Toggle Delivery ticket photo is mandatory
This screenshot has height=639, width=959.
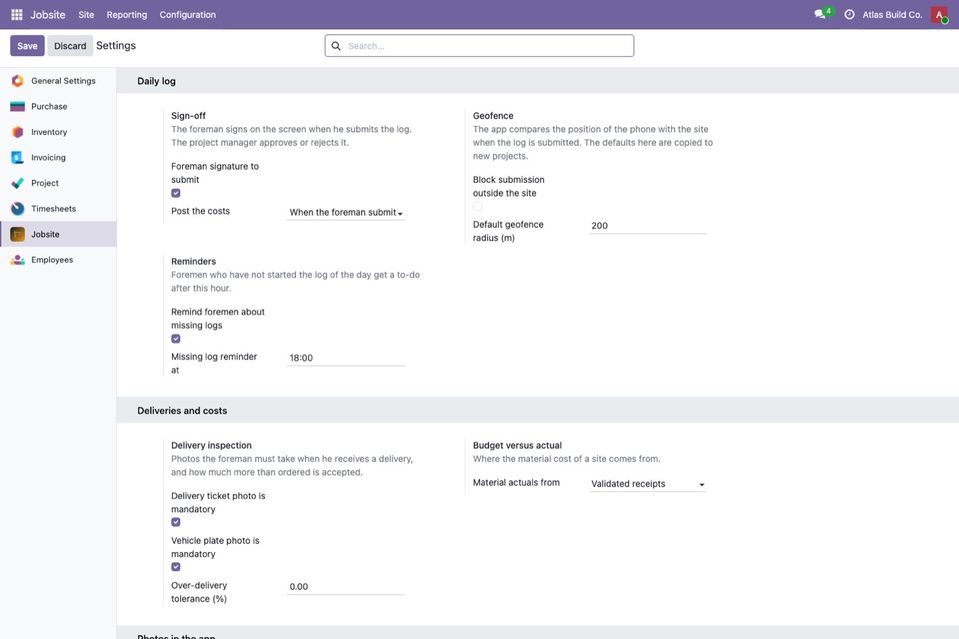pos(176,522)
